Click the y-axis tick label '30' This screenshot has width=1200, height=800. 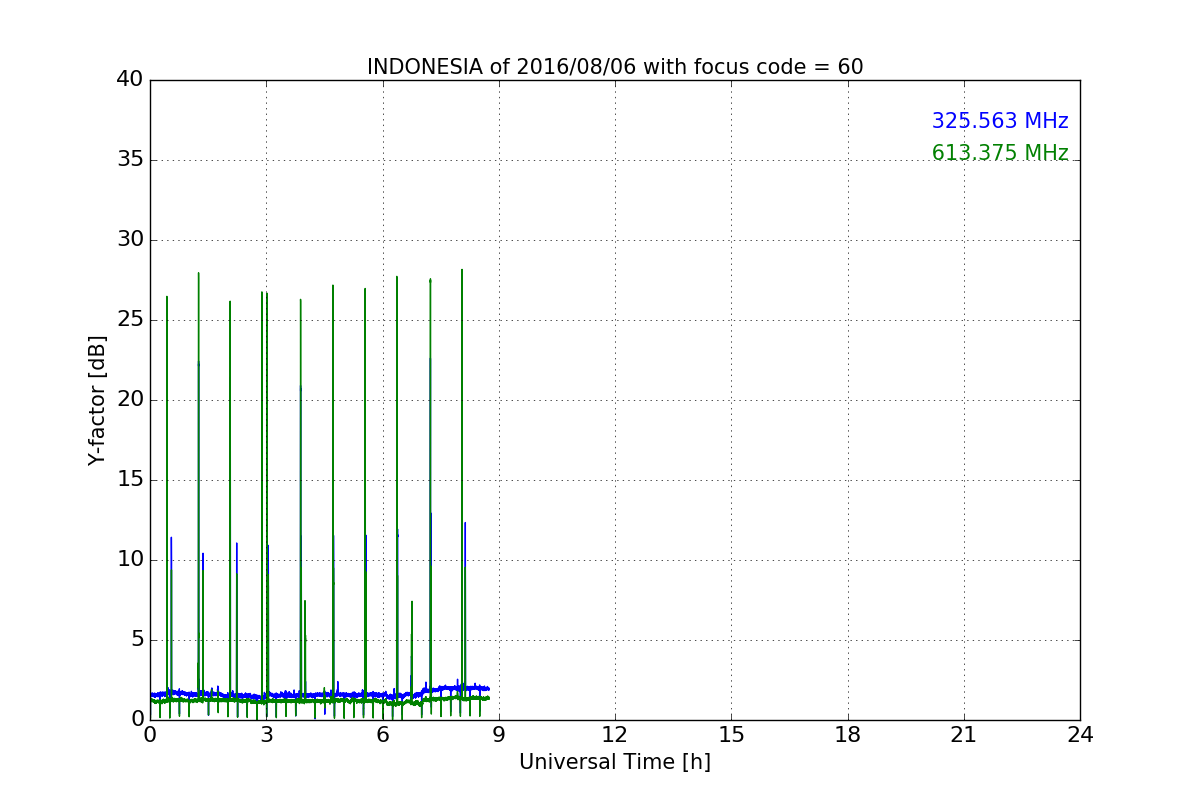(x=130, y=240)
